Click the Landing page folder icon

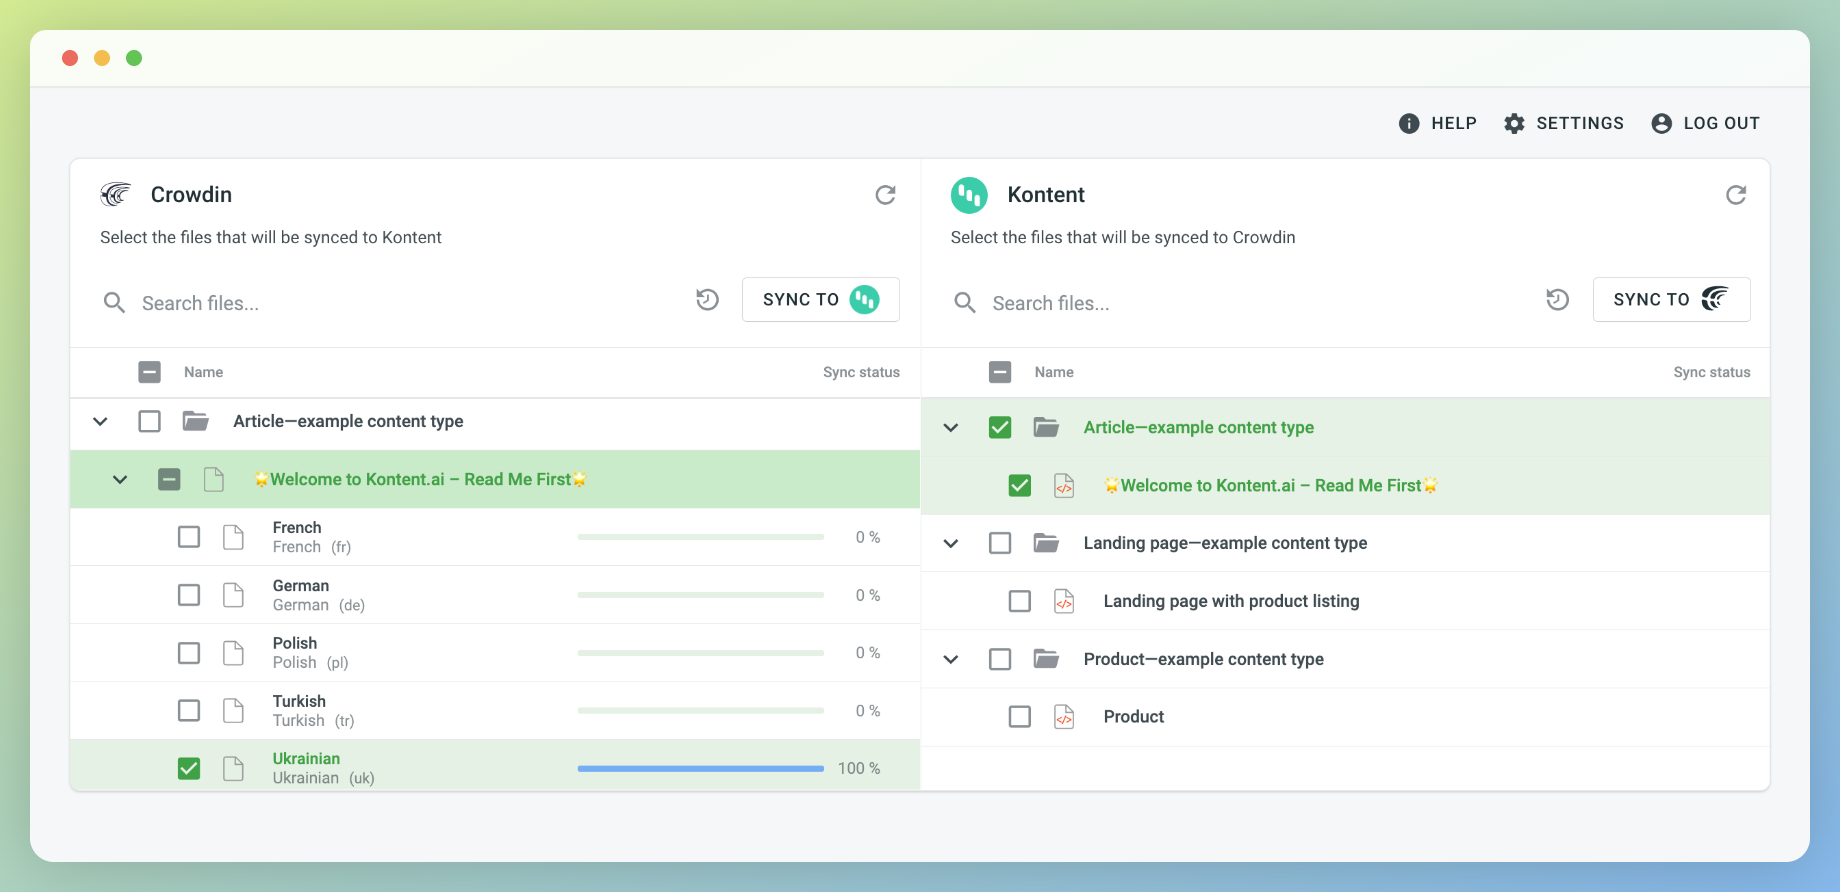[x=1046, y=543]
